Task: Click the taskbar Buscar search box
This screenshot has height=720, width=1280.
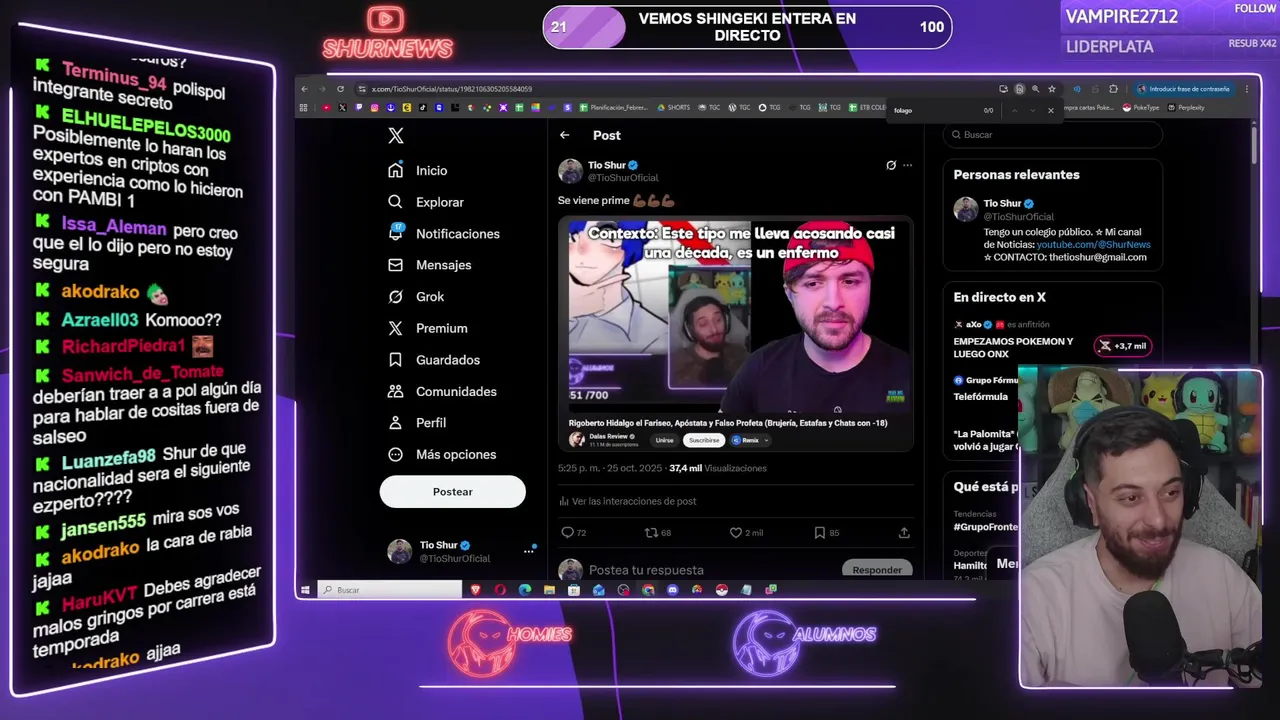Action: click(390, 590)
